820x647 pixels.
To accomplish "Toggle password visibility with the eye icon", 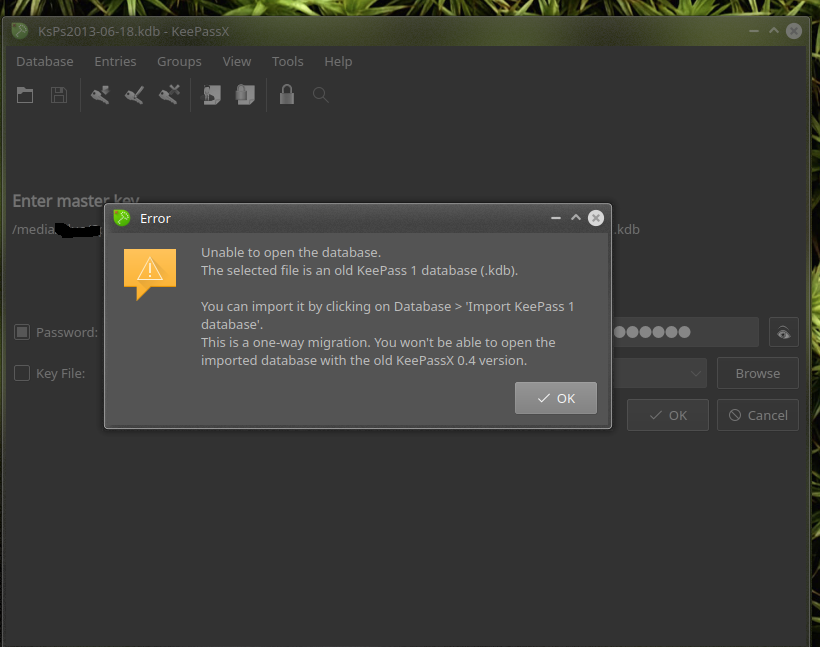I will click(783, 332).
